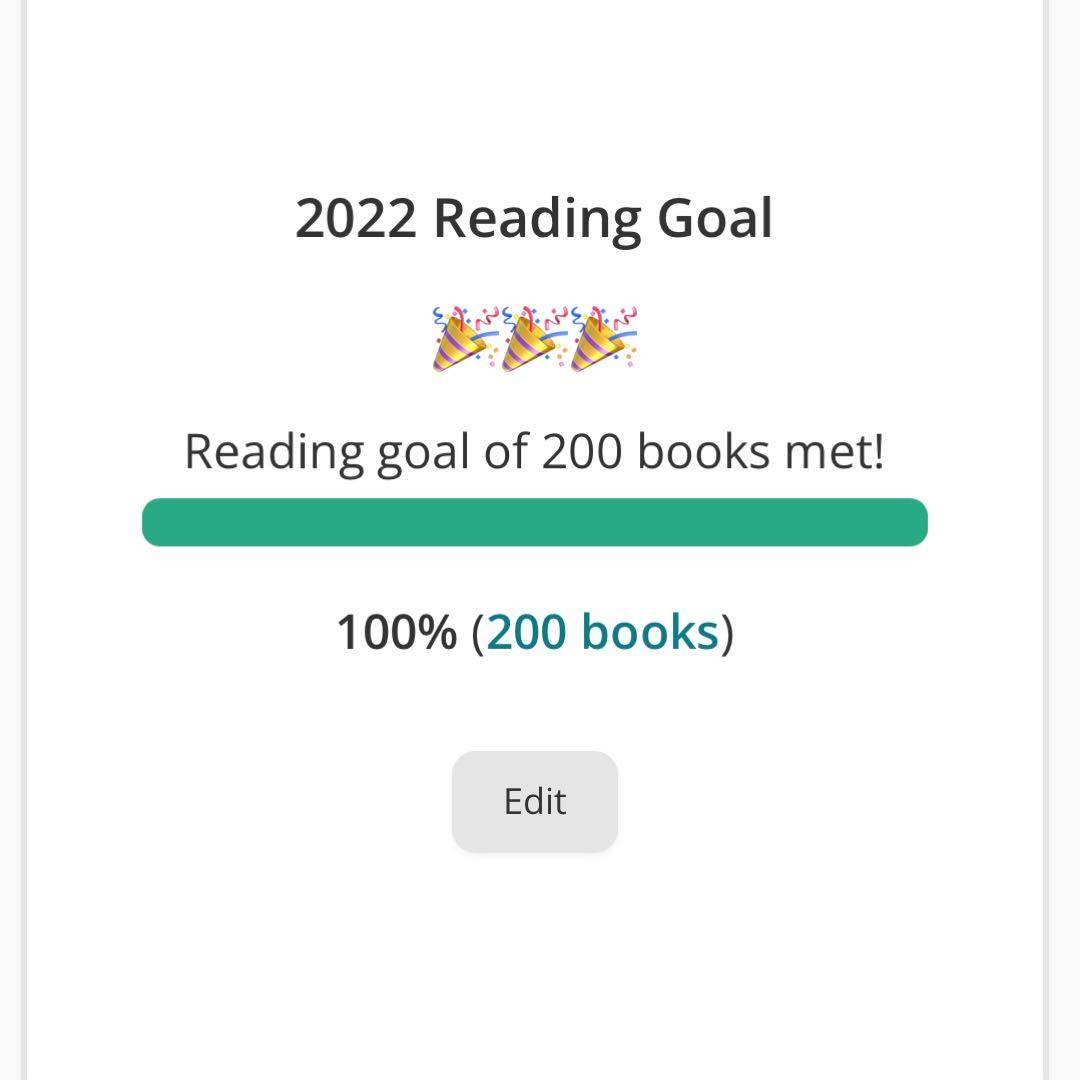Click the green reading progress bar
This screenshot has width=1080, height=1080.
coord(534,522)
